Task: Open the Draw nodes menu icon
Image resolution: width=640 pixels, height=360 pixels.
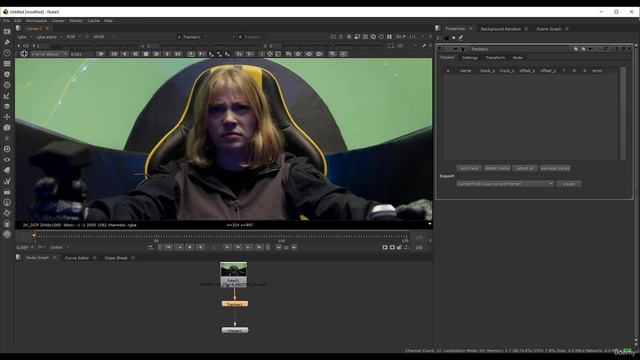Action: coord(7,42)
